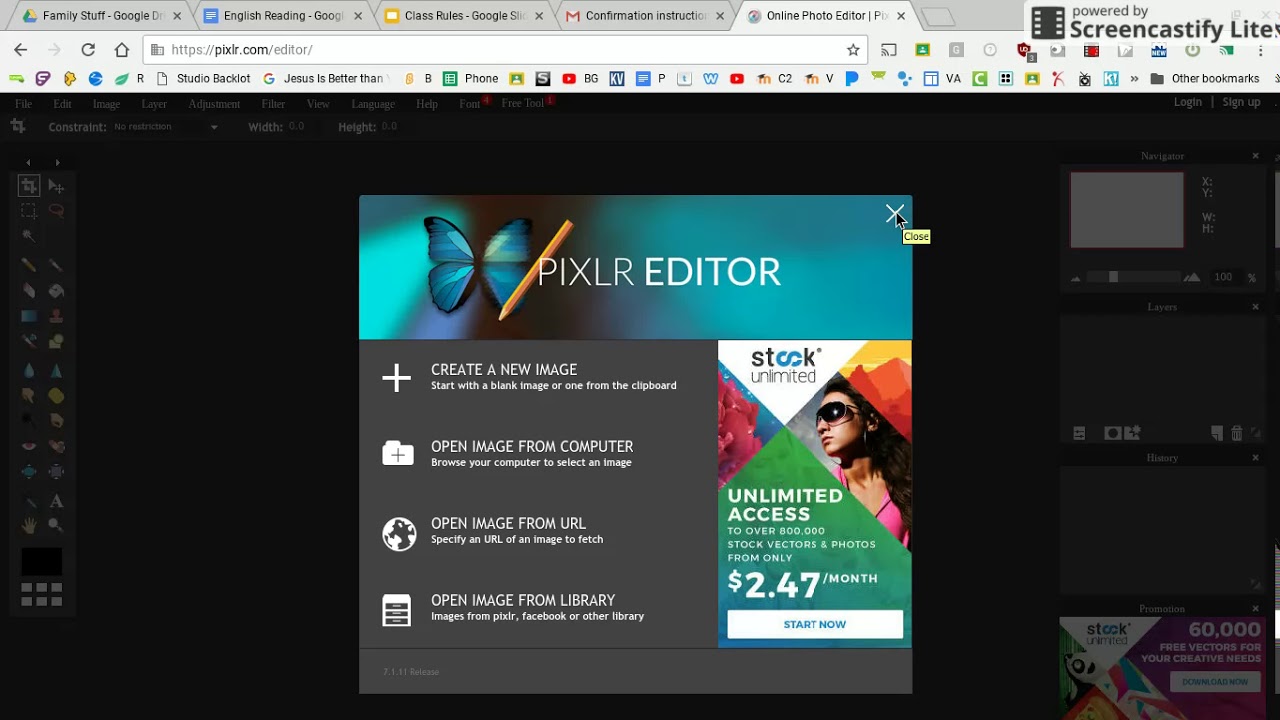Viewport: 1280px width, 720px height.
Task: Click the browser reload button
Action: [x=88, y=50]
